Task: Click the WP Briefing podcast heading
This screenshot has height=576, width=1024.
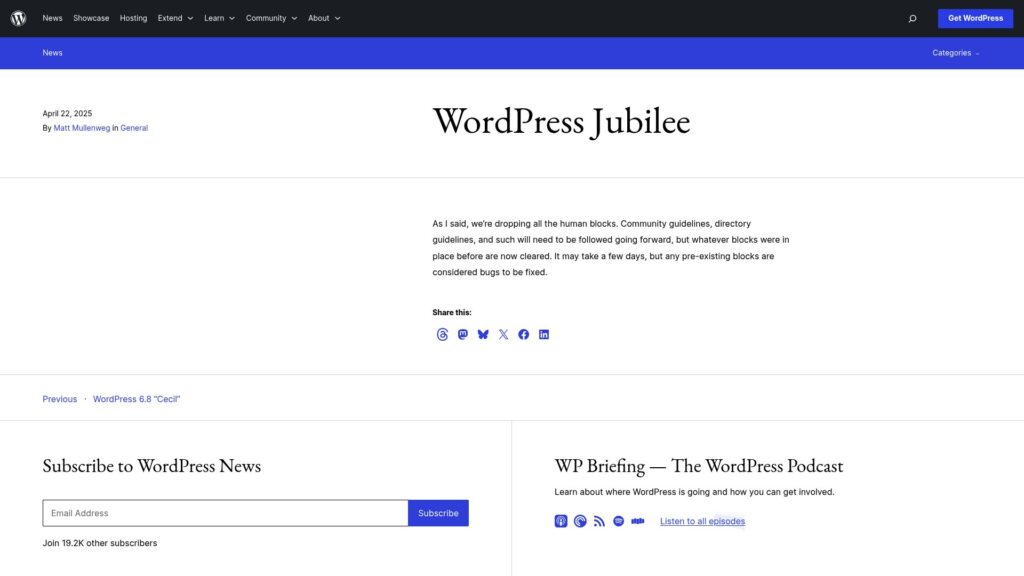Action: point(699,466)
